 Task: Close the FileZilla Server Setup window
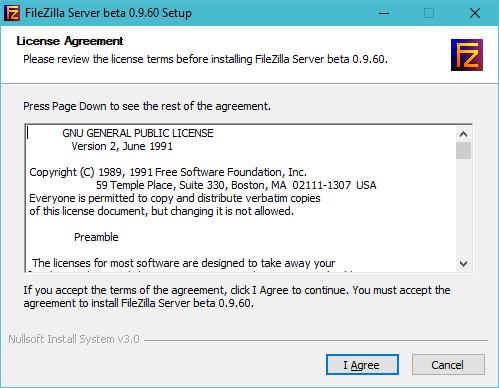[x=474, y=13]
